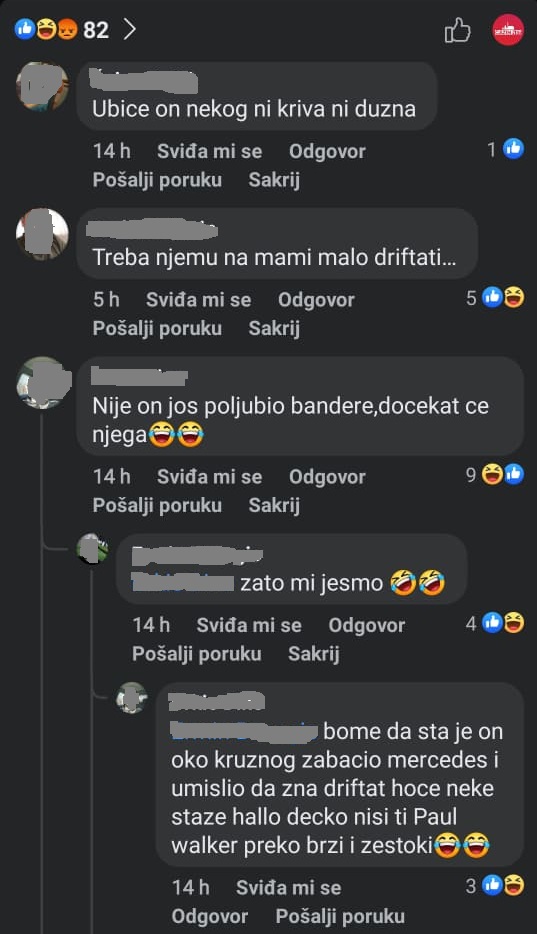View 4 reactions on 'zato mi jesmo' reply

[495, 623]
